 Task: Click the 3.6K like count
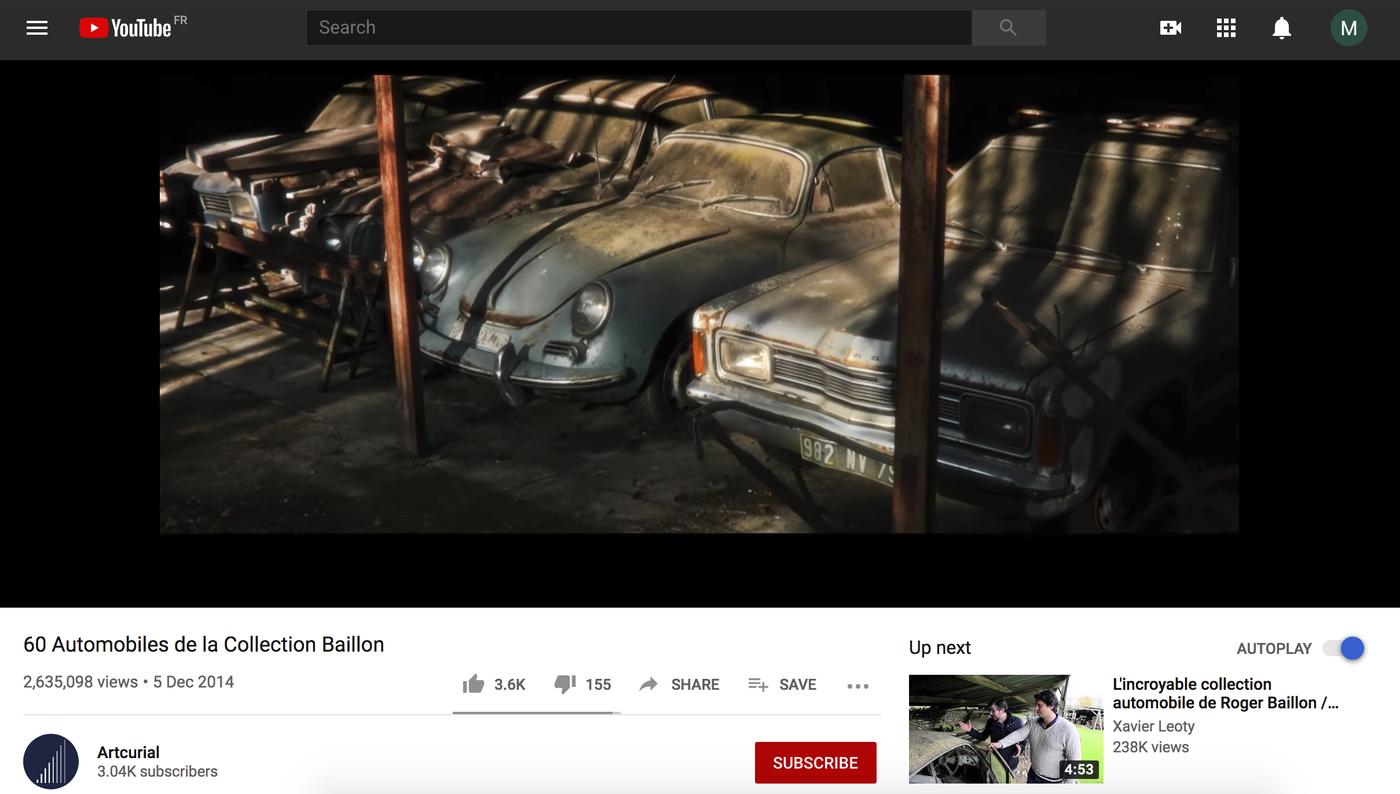click(510, 685)
